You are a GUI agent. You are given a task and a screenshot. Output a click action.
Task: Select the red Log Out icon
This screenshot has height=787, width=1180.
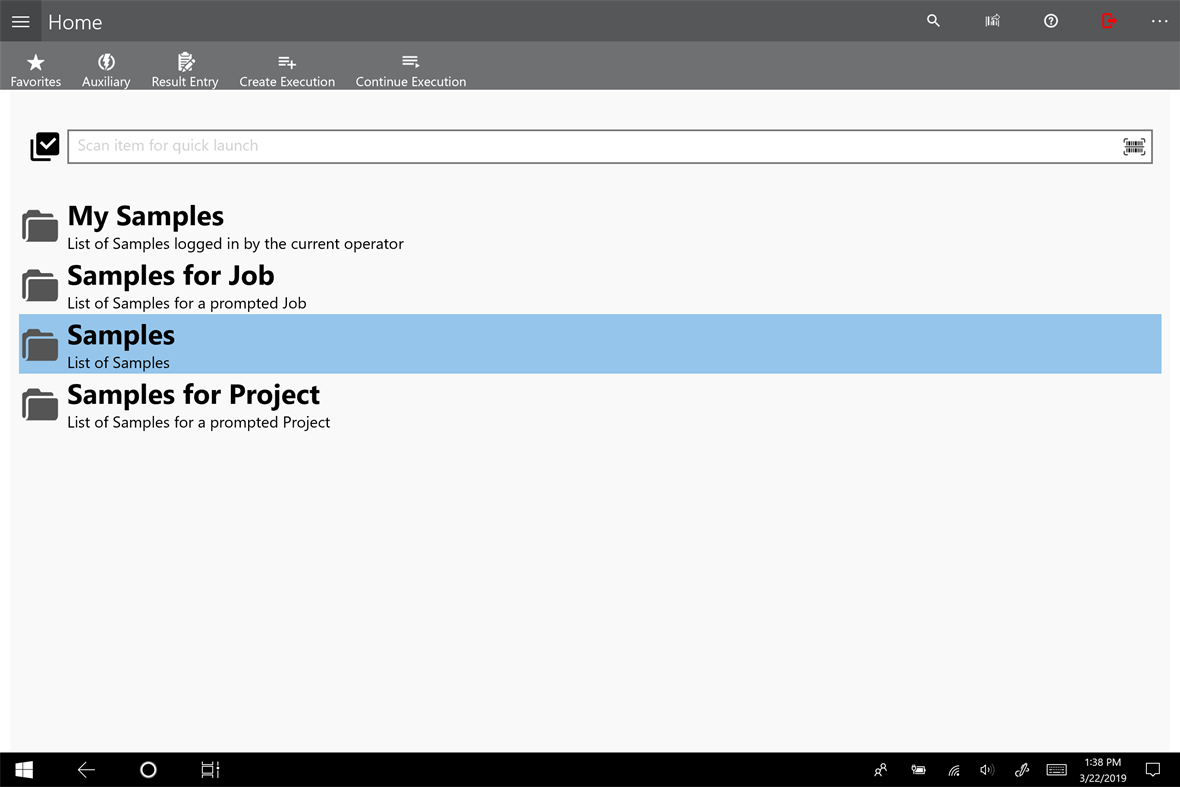coord(1109,20)
